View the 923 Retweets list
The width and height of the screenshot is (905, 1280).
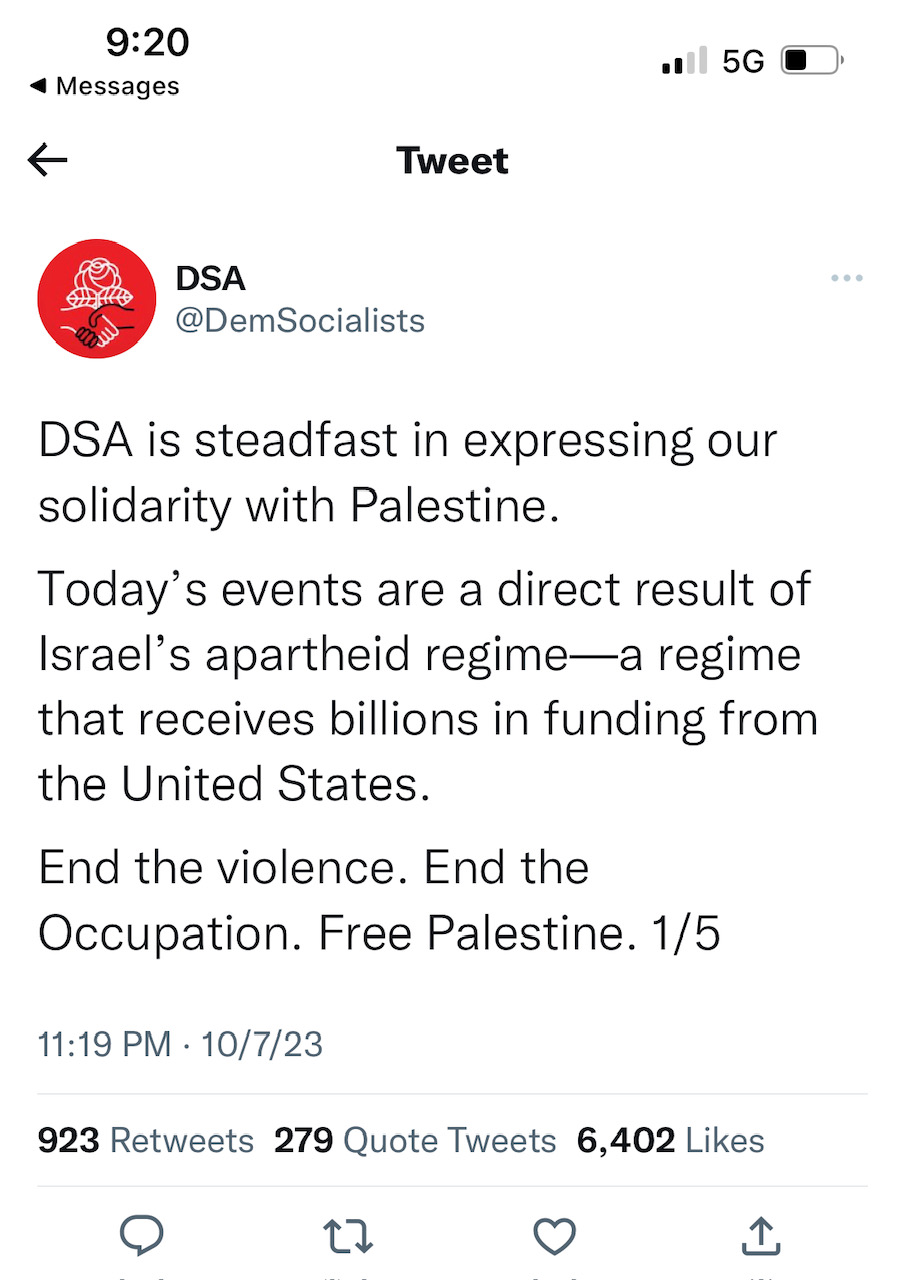(146, 1140)
